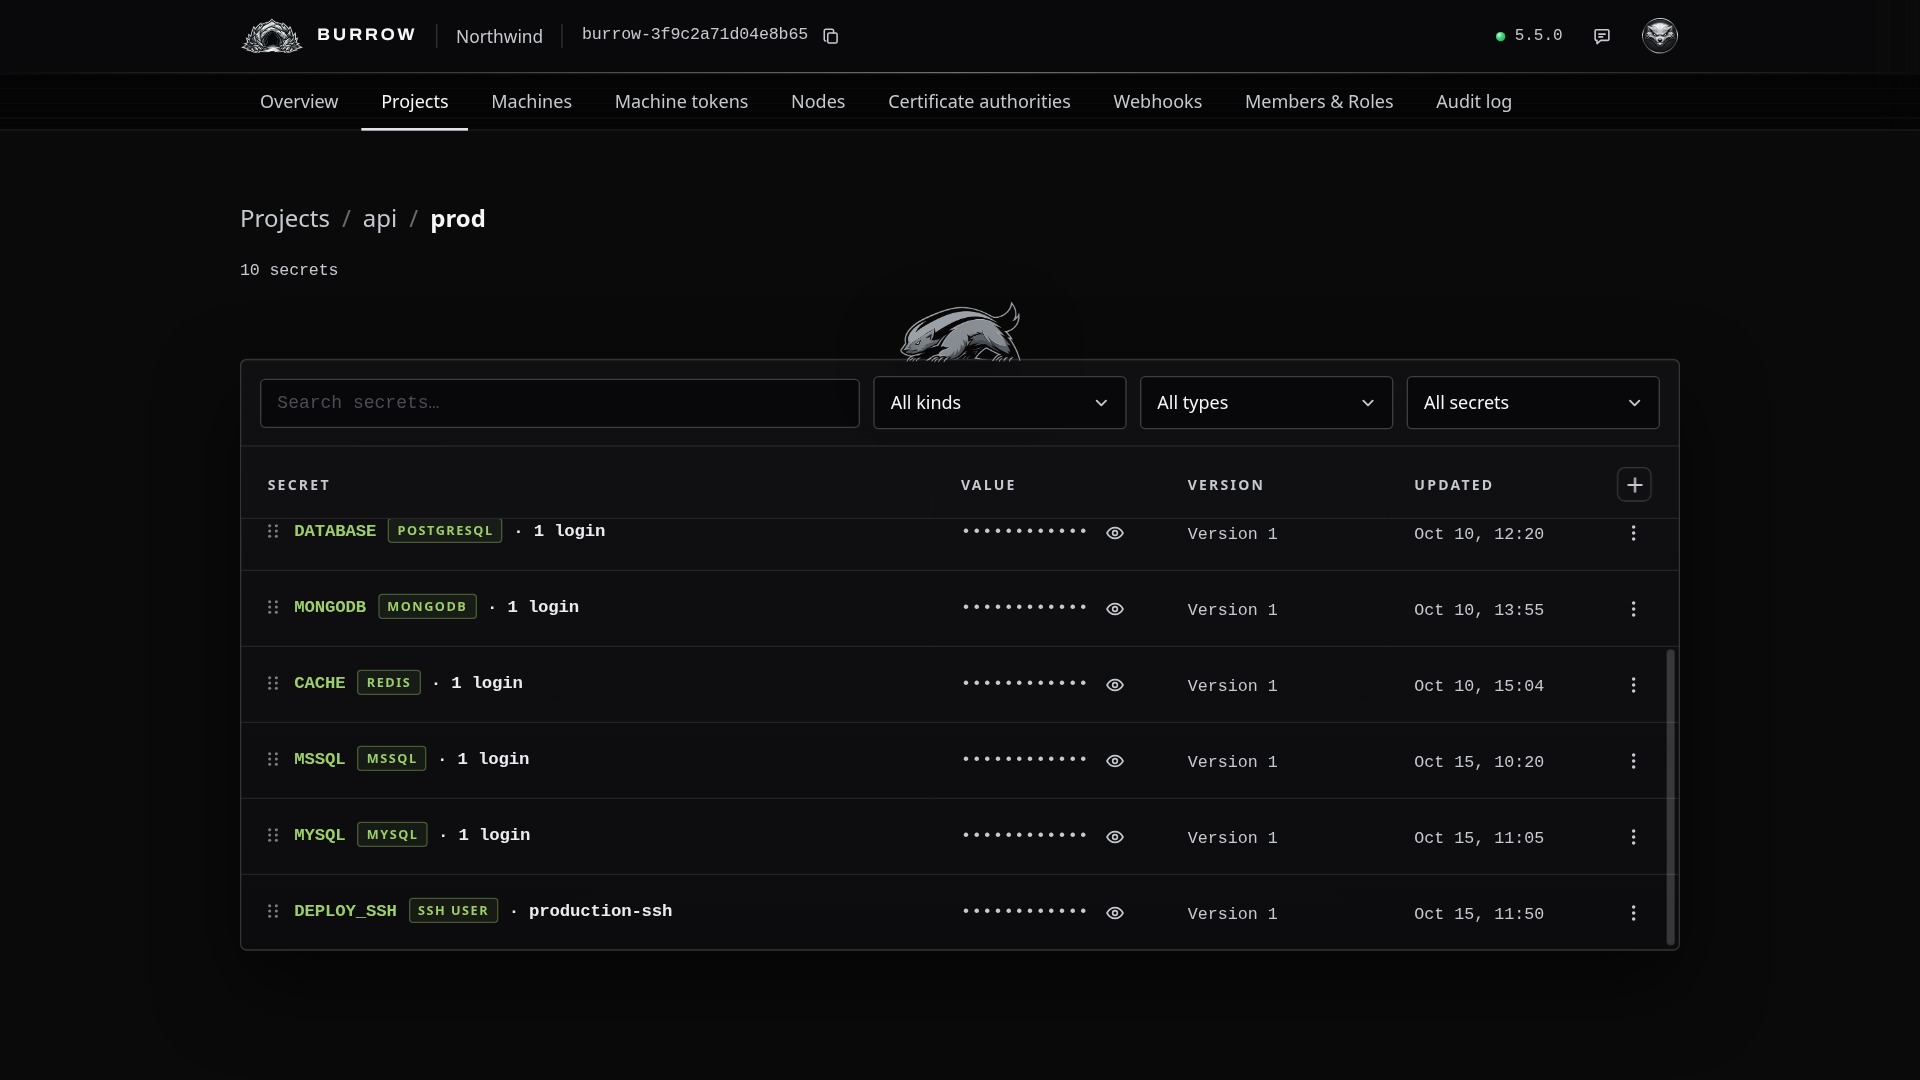The height and width of the screenshot is (1080, 1920).
Task: Click the secrets list scrollbar
Action: pos(1670,797)
